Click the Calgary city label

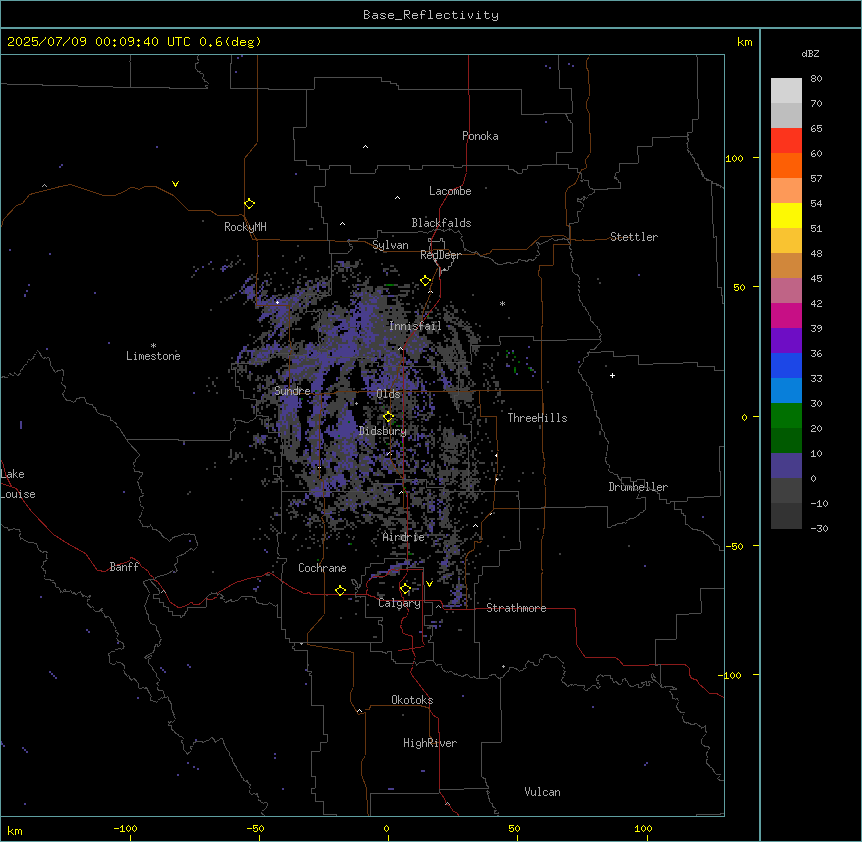400,603
